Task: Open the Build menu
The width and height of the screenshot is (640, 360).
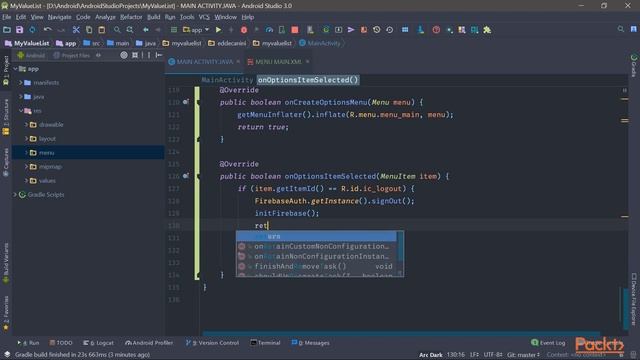Action: coord(153,17)
